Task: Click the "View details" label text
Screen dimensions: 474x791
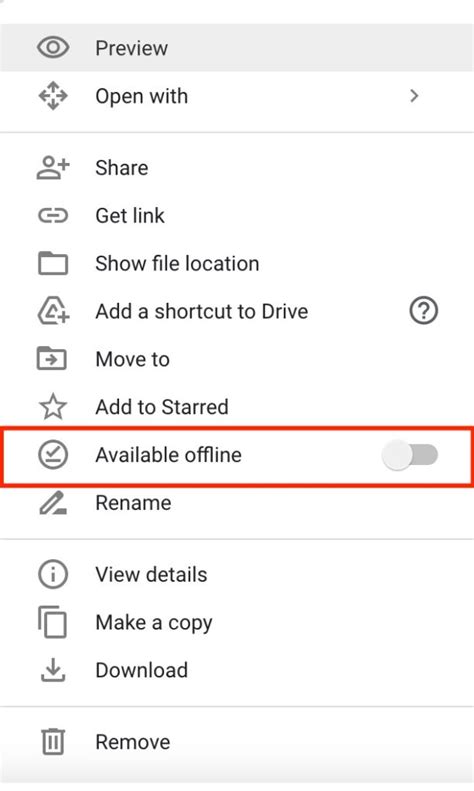Action: pyautogui.click(x=151, y=575)
